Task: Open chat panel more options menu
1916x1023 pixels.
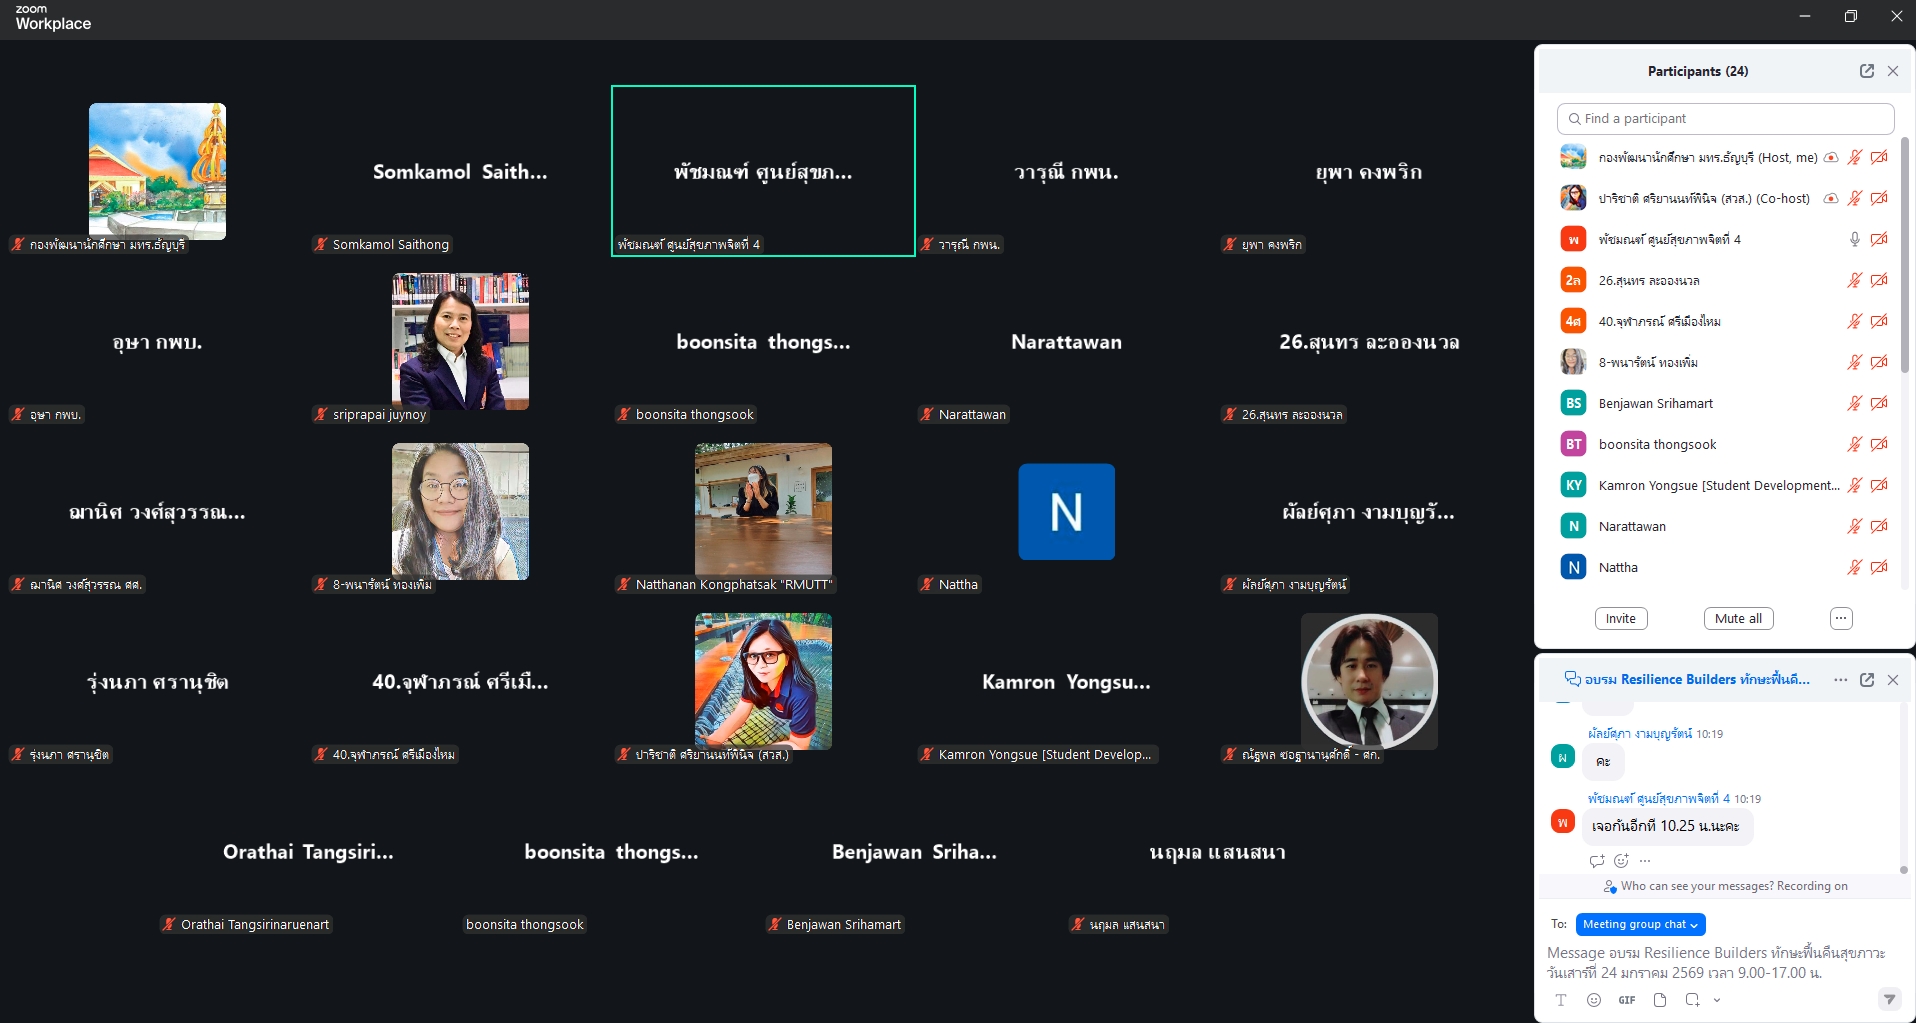Action: (1840, 680)
